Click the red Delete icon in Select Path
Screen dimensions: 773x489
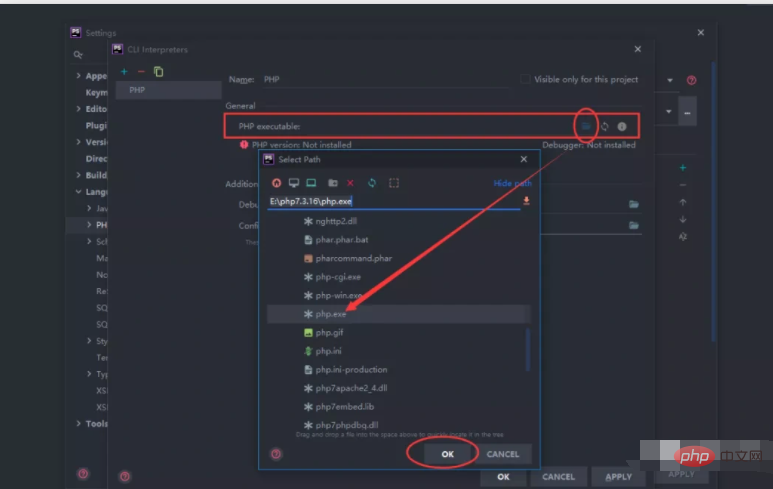click(351, 183)
